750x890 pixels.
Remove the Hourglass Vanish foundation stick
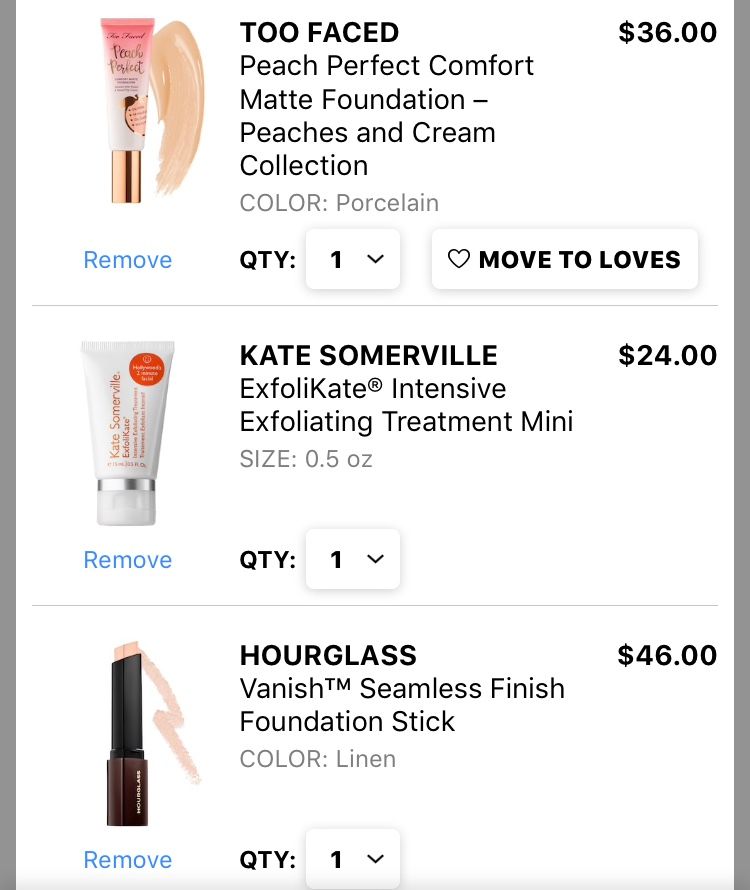coord(128,860)
